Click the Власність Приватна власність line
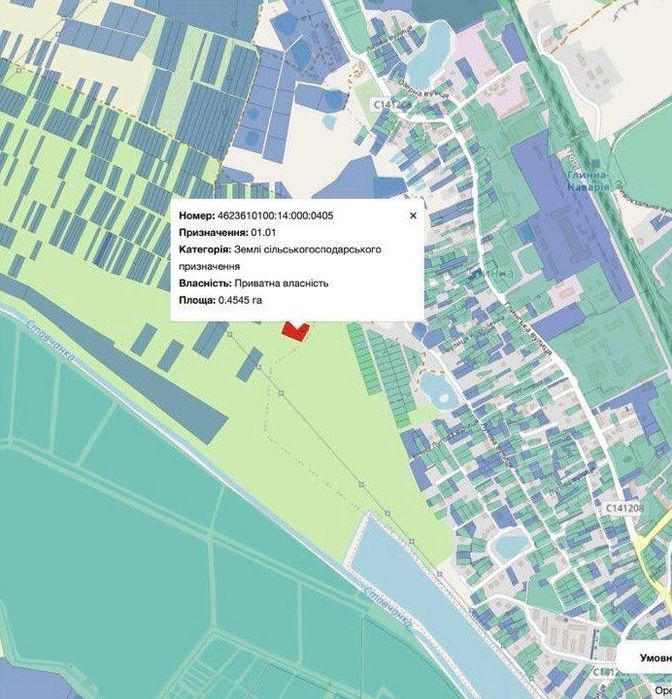Image resolution: width=672 pixels, height=699 pixels. click(254, 284)
